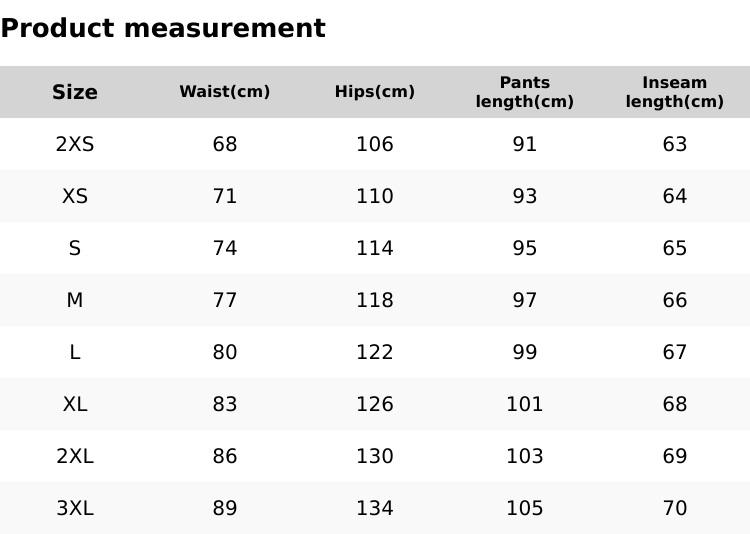750x534 pixels.
Task: Click the Inseam length(cm) column header
Action: pos(675,92)
